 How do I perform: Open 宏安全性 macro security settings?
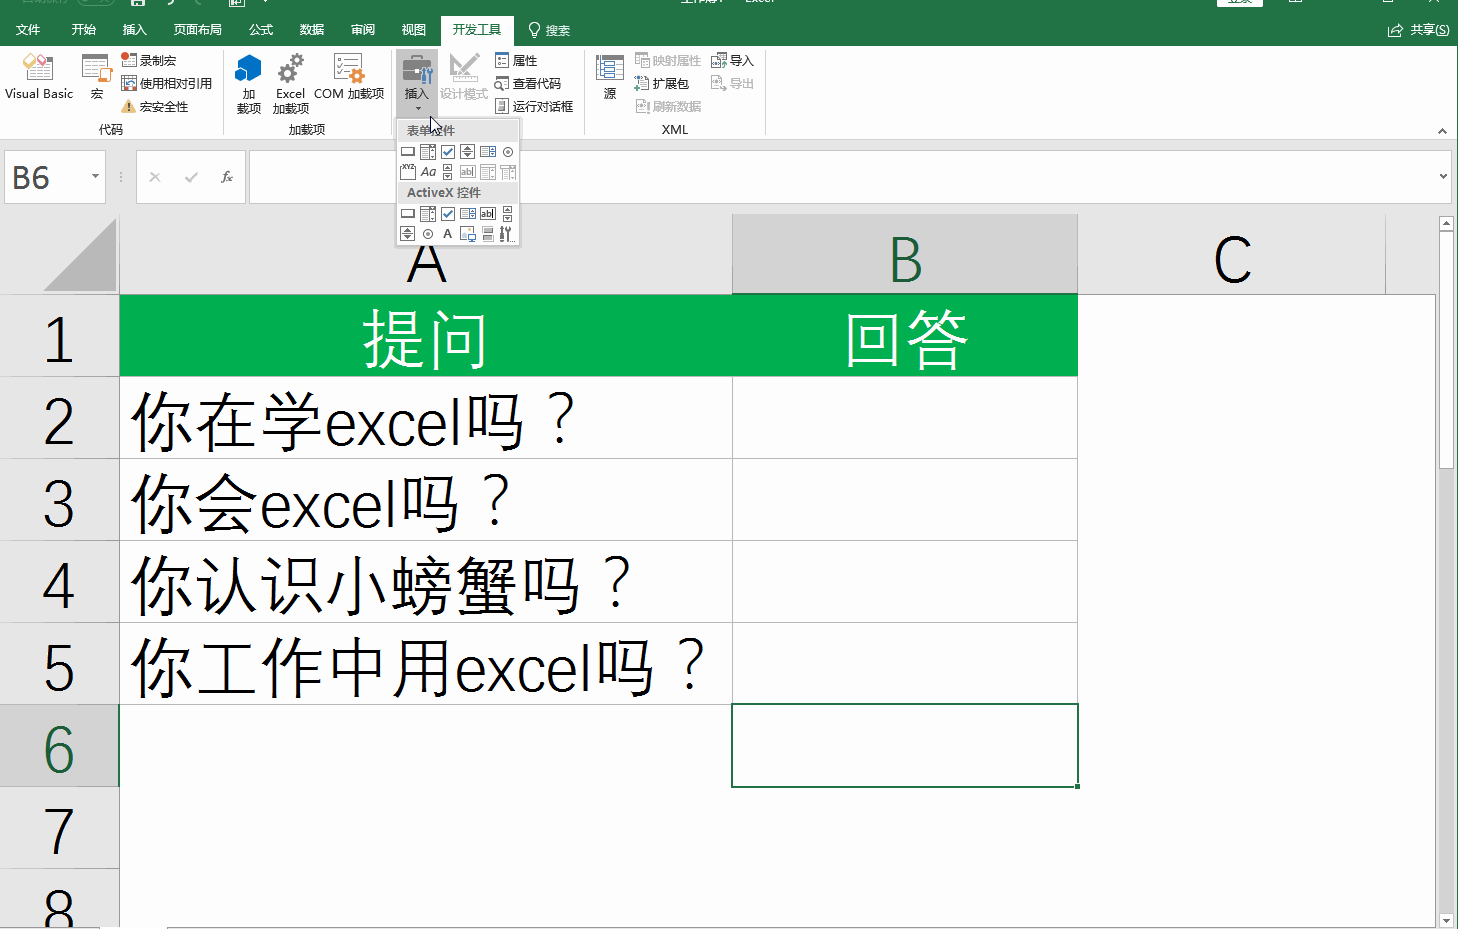155,106
